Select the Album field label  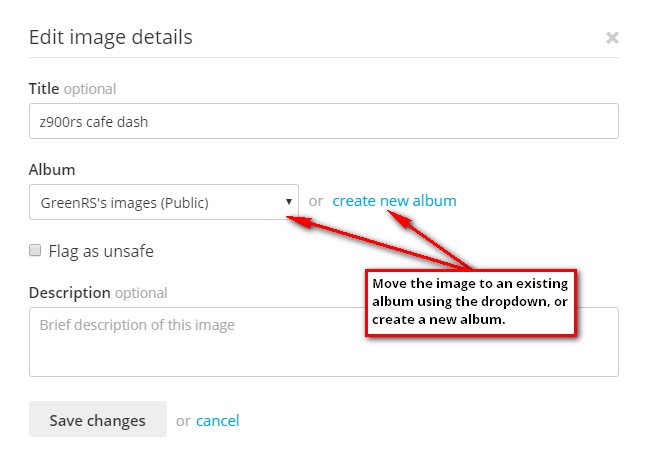pos(52,169)
